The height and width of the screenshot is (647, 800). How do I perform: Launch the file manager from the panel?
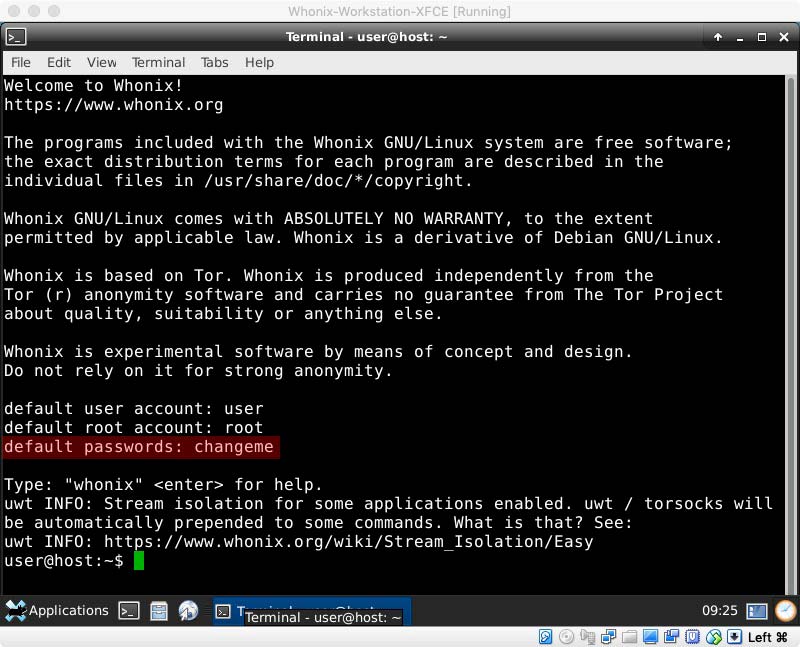(x=158, y=611)
